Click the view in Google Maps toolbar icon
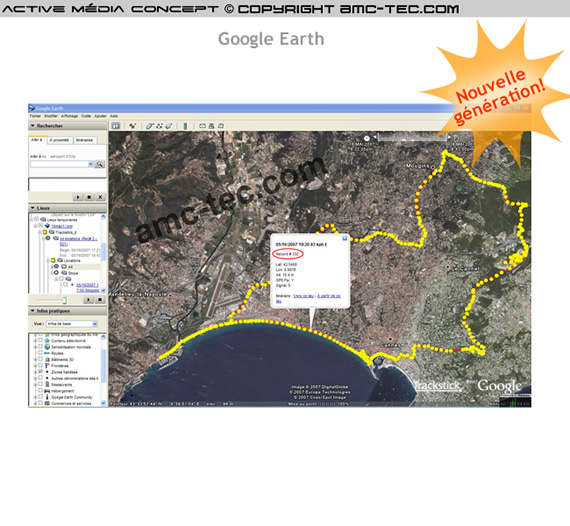This screenshot has width=570, height=526. (221, 126)
